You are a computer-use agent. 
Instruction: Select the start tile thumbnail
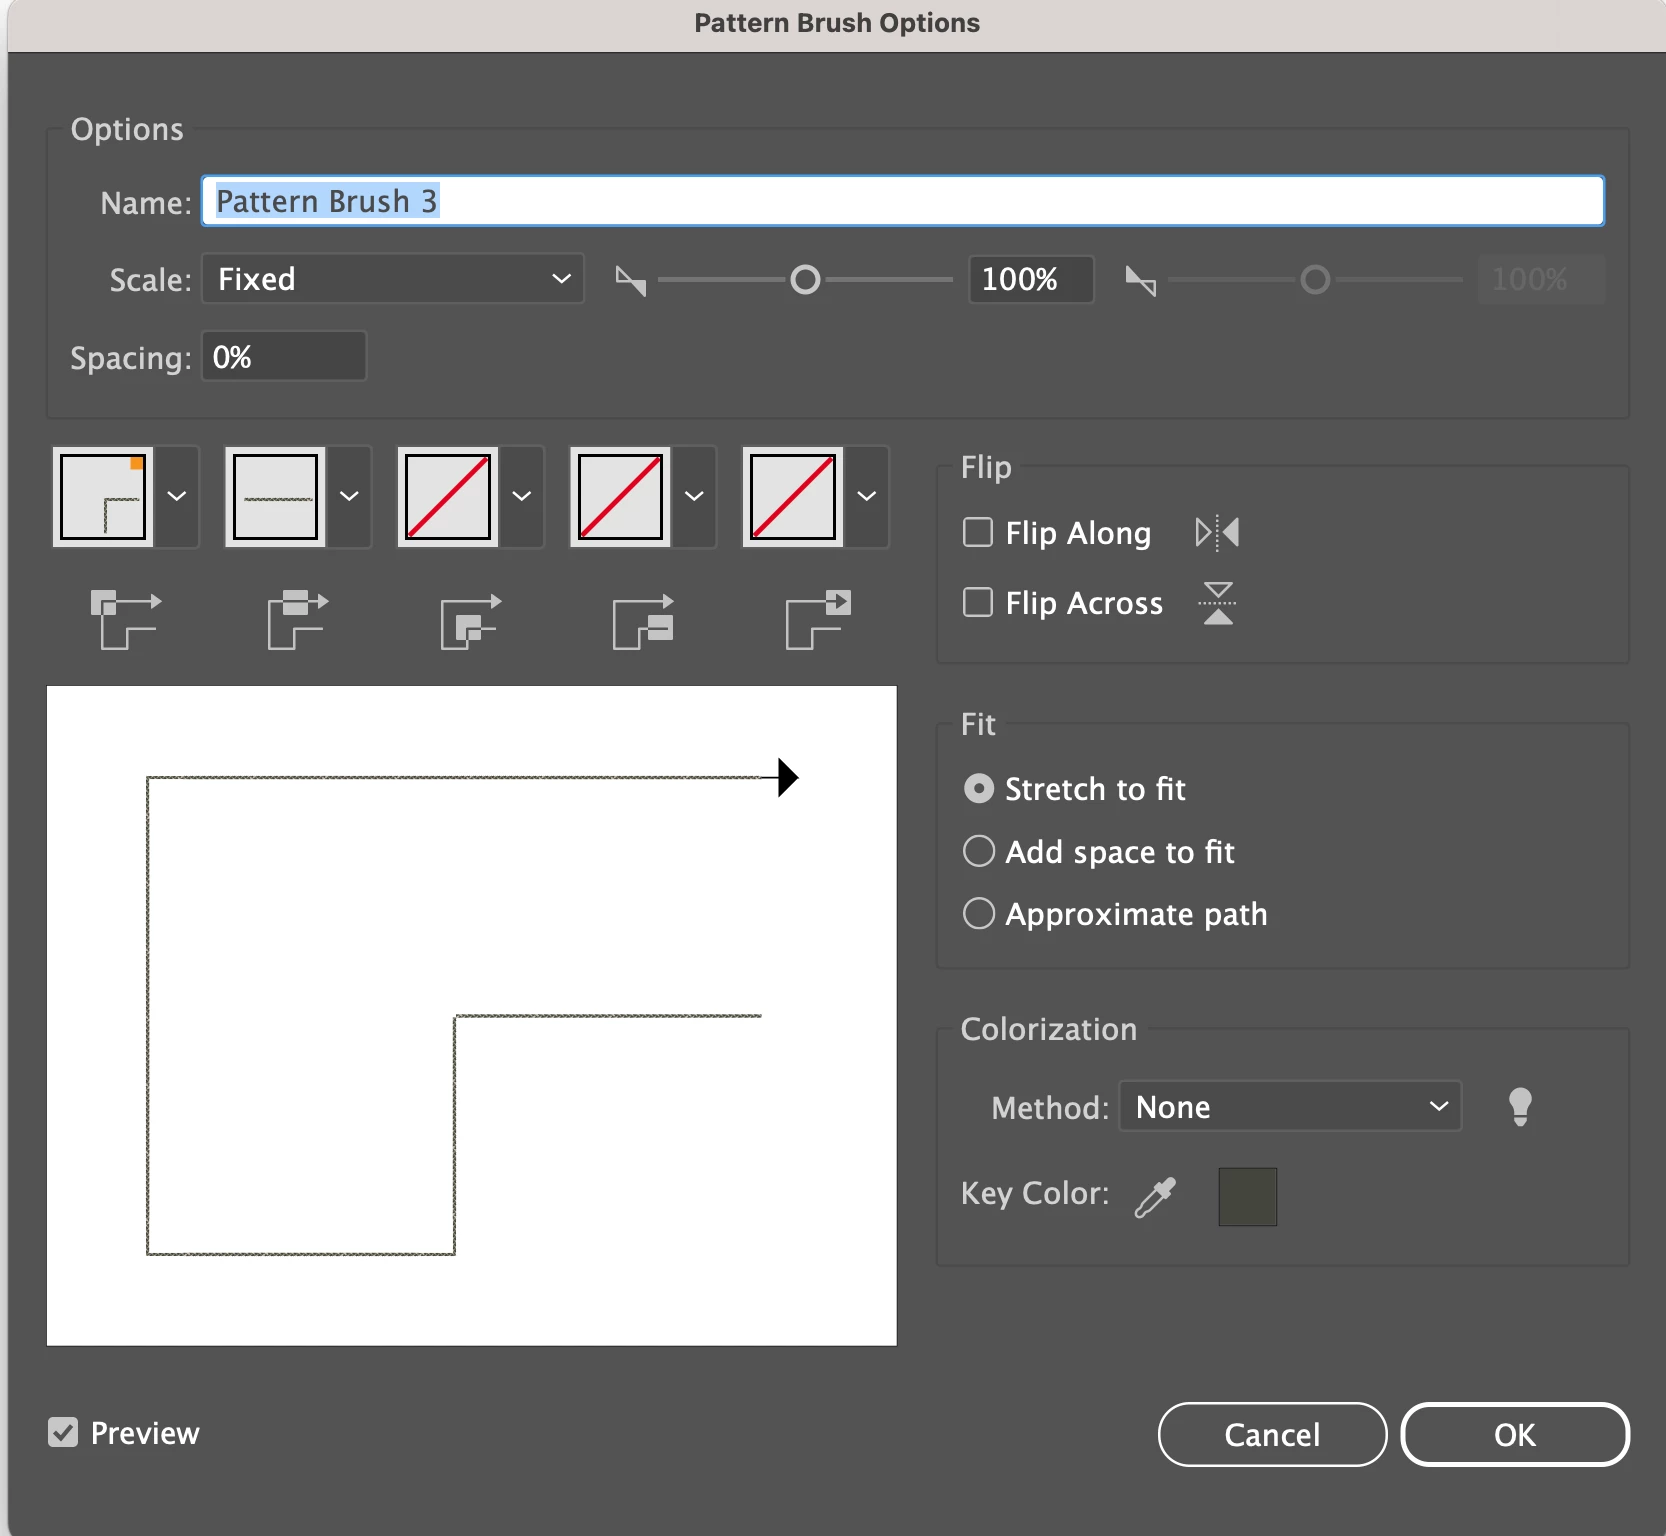click(620, 497)
